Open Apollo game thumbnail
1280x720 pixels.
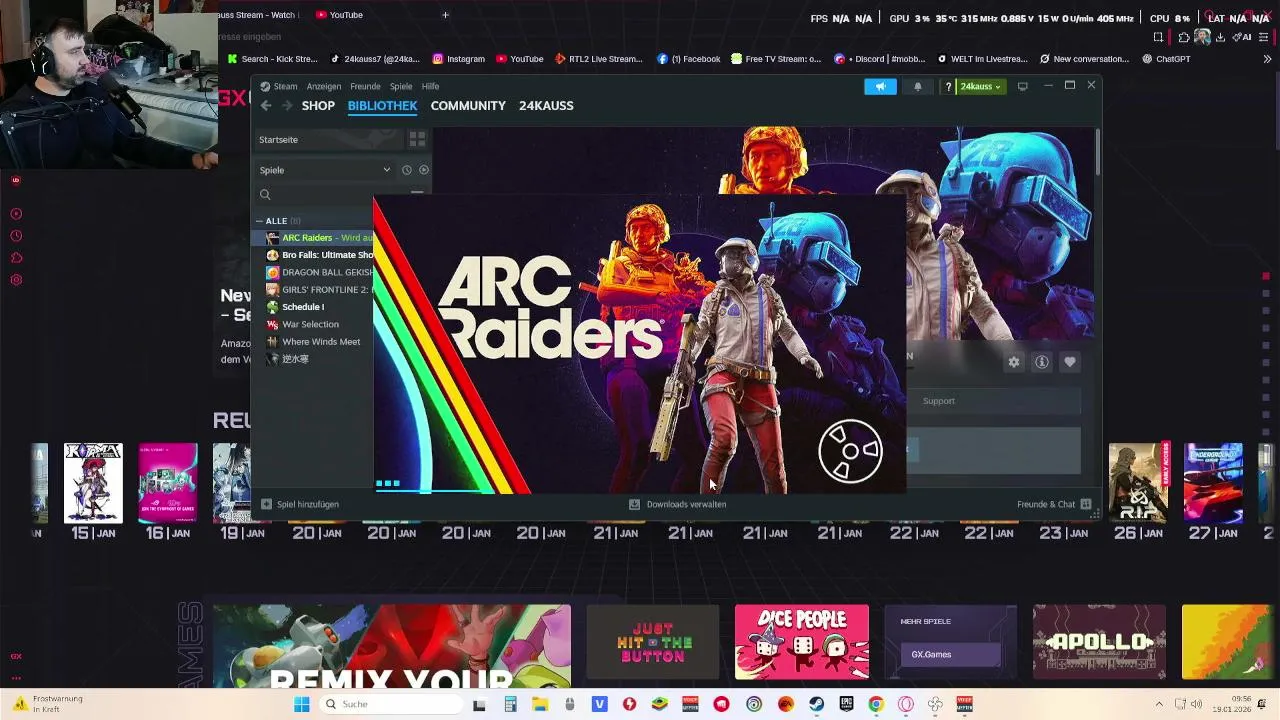[1099, 642]
